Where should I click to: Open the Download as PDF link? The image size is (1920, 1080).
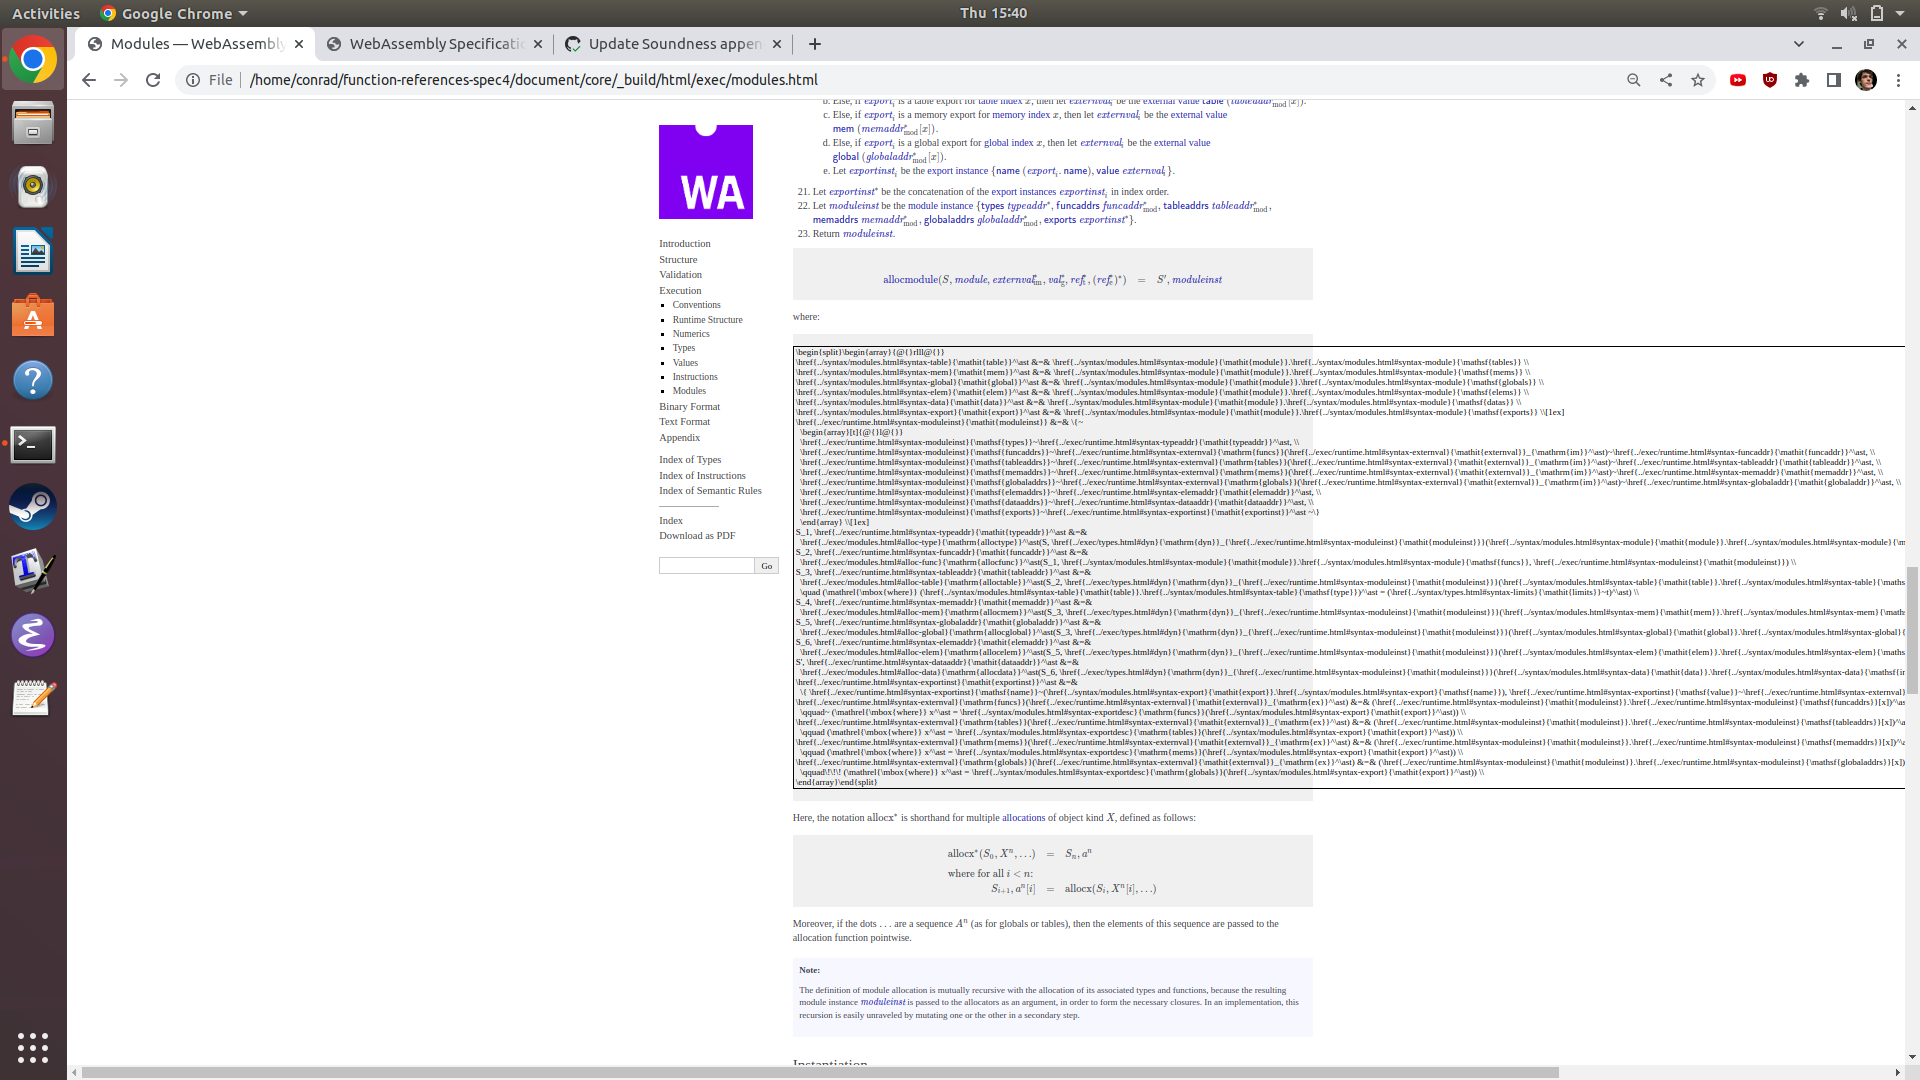(x=697, y=536)
